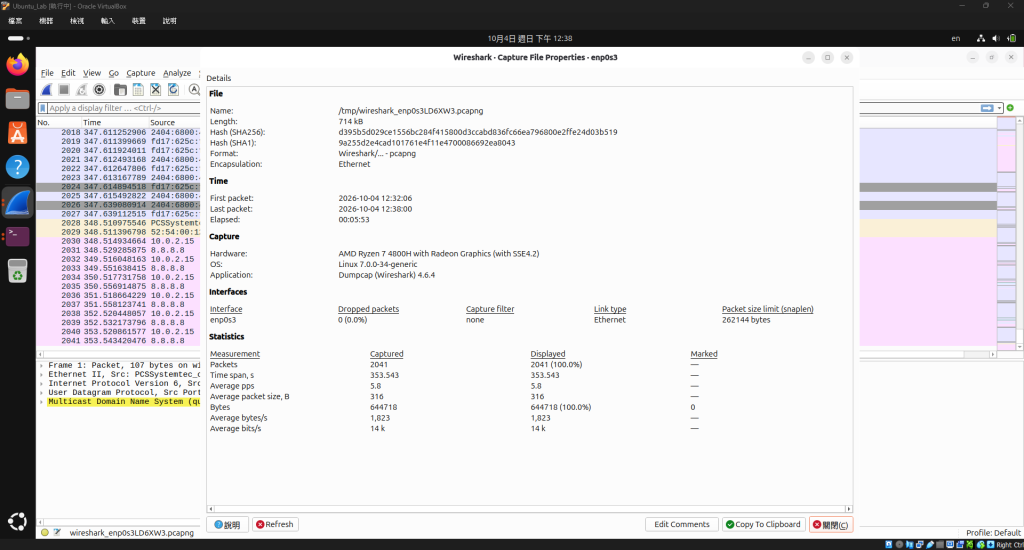1024x550 pixels.
Task: Click the network icon in the top bar
Action: click(x=980, y=39)
